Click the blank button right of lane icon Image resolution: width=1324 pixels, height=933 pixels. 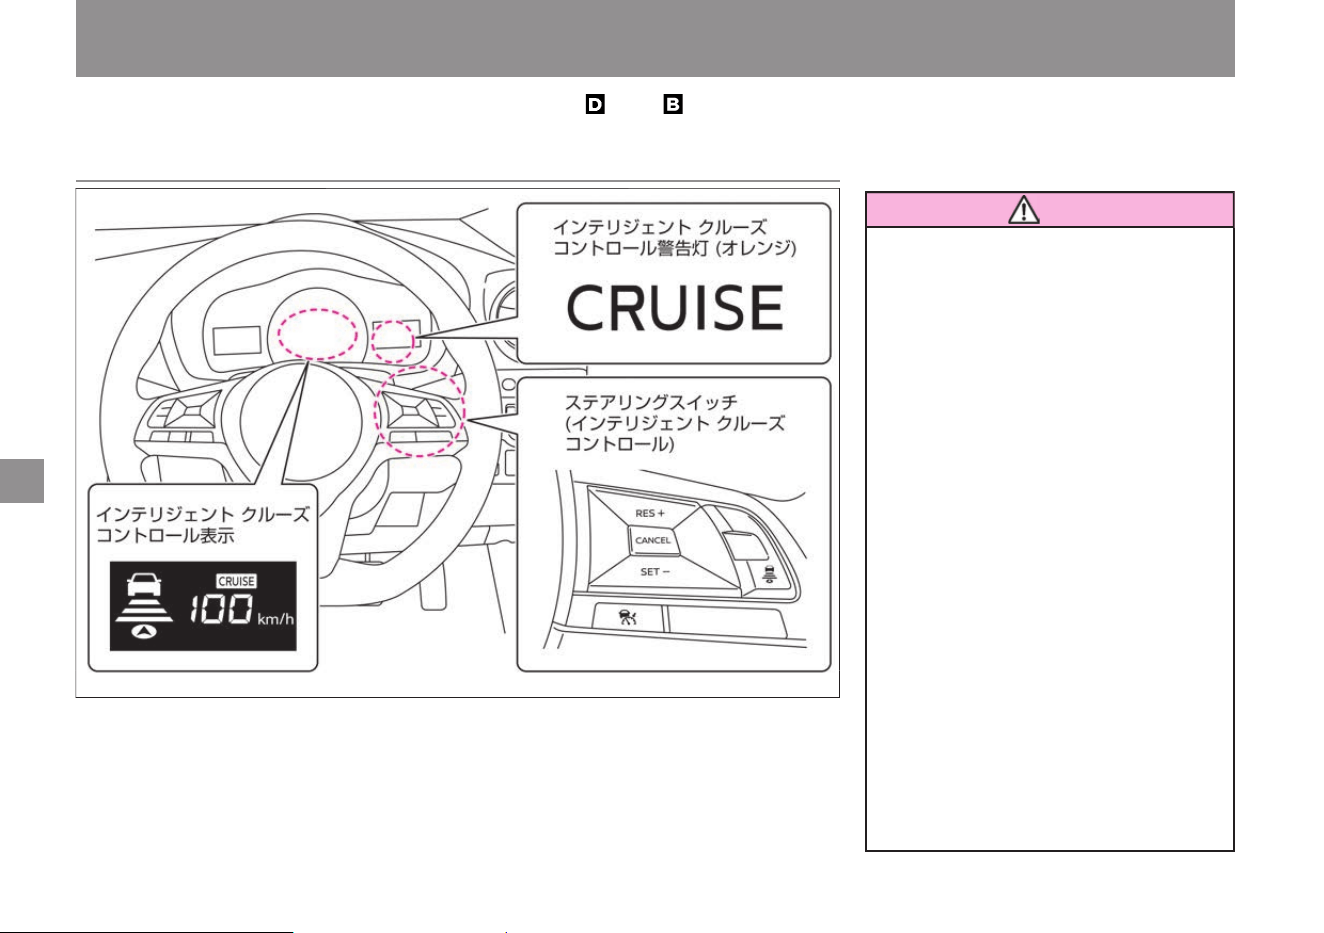pyautogui.click(x=726, y=621)
